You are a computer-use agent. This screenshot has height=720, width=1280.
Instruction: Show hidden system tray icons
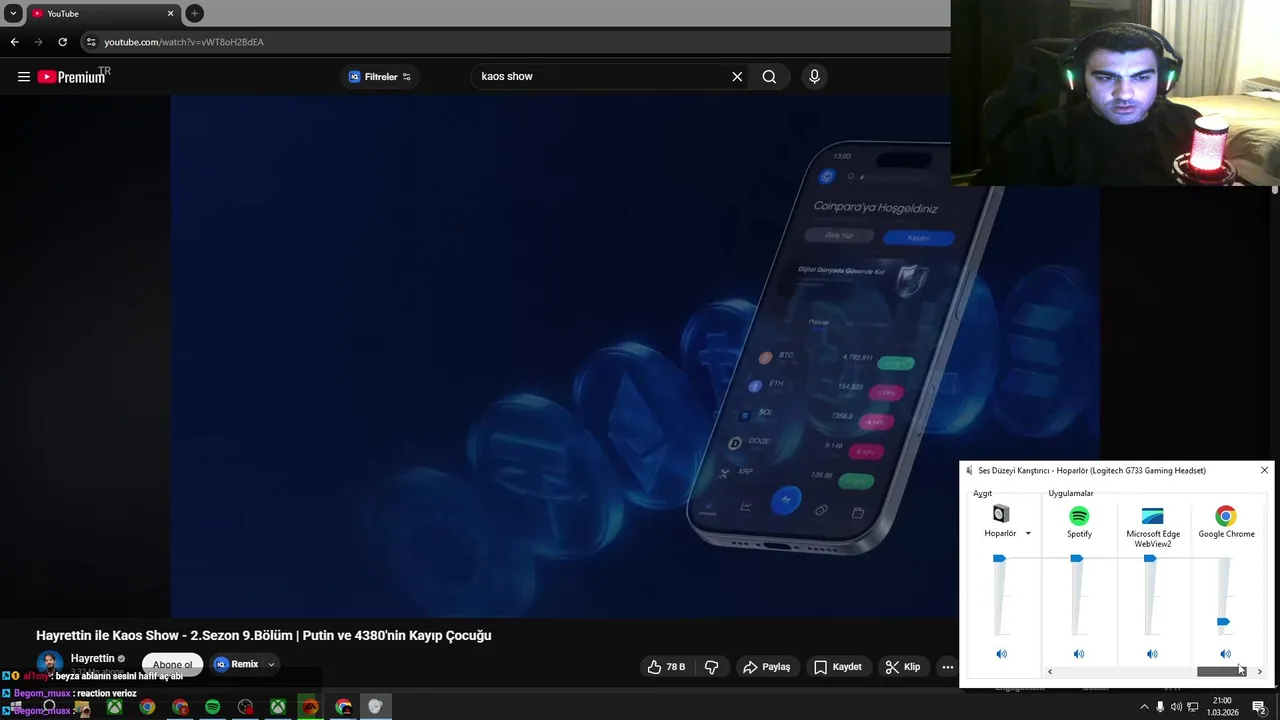[1144, 707]
